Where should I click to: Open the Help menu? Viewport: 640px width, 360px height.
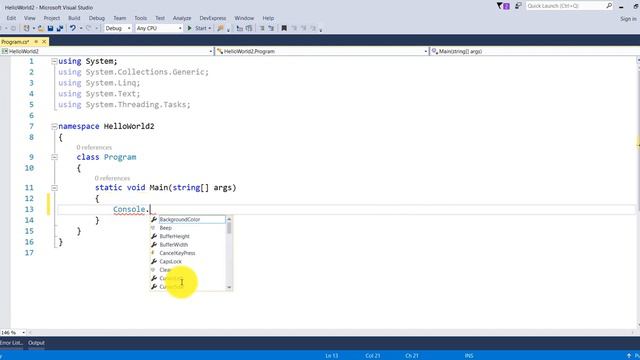pyautogui.click(x=268, y=18)
